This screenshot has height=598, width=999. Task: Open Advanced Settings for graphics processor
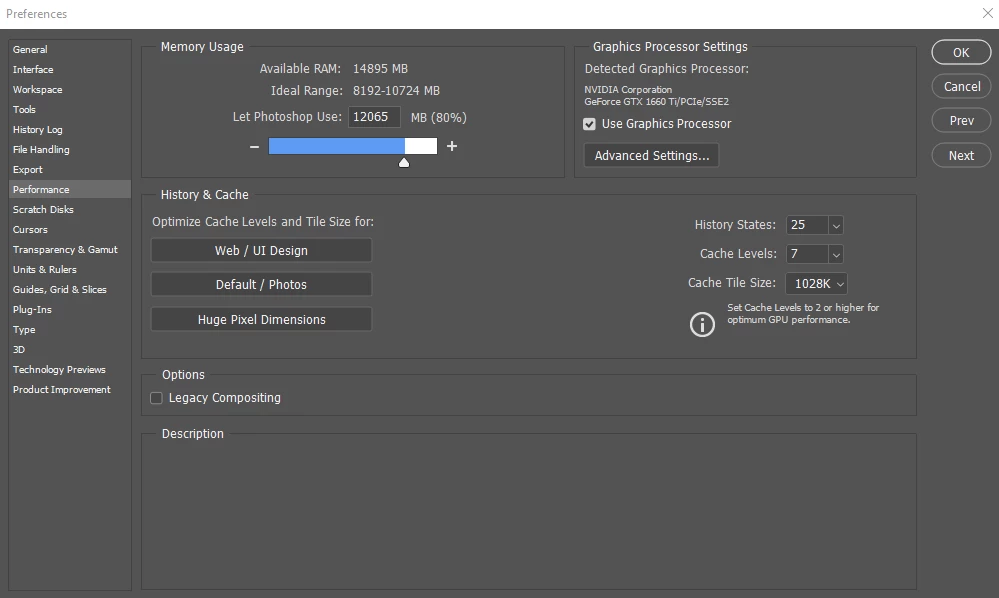pyautogui.click(x=651, y=155)
